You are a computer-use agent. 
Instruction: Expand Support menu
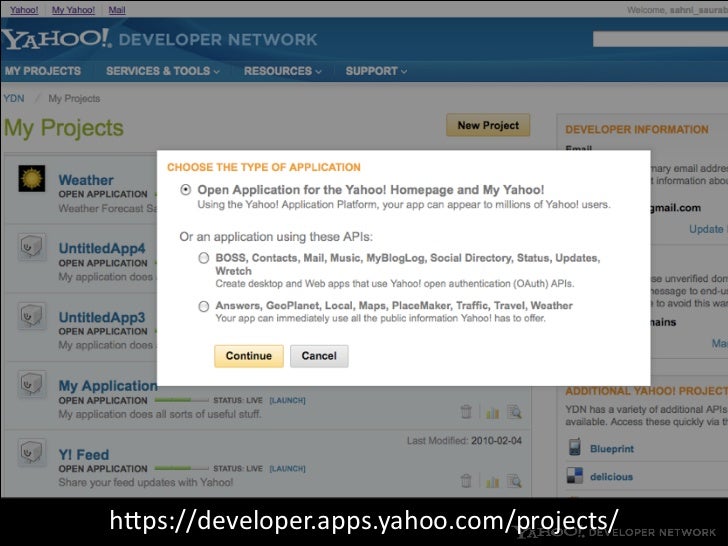pos(376,71)
